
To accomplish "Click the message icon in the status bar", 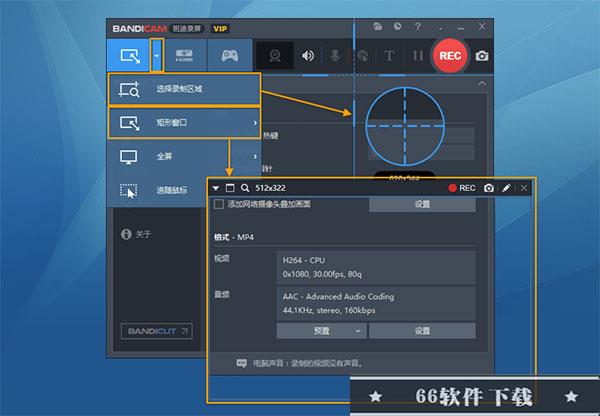I will 241,363.
